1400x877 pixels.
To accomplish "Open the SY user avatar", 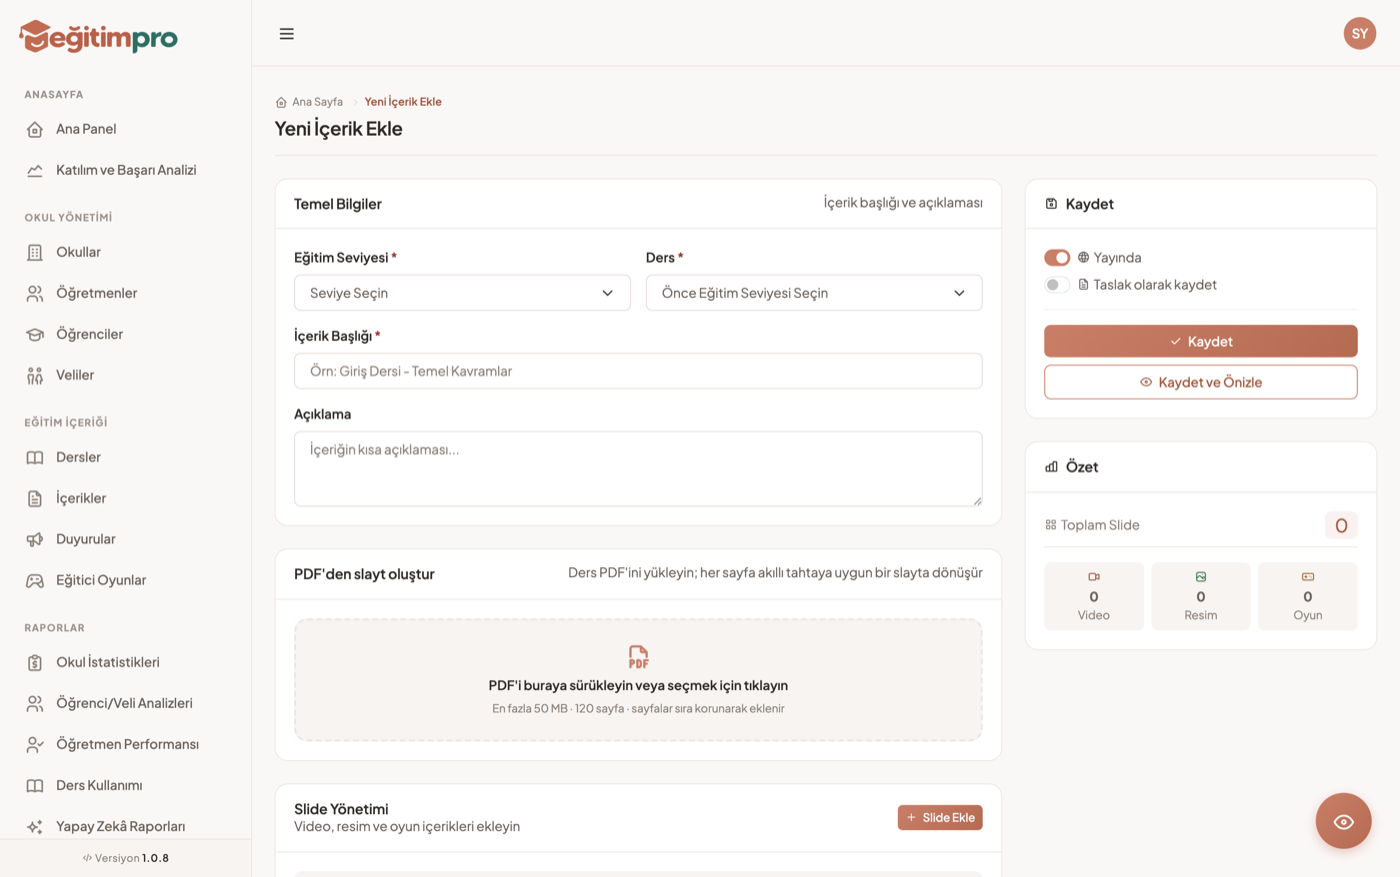I will coord(1359,33).
